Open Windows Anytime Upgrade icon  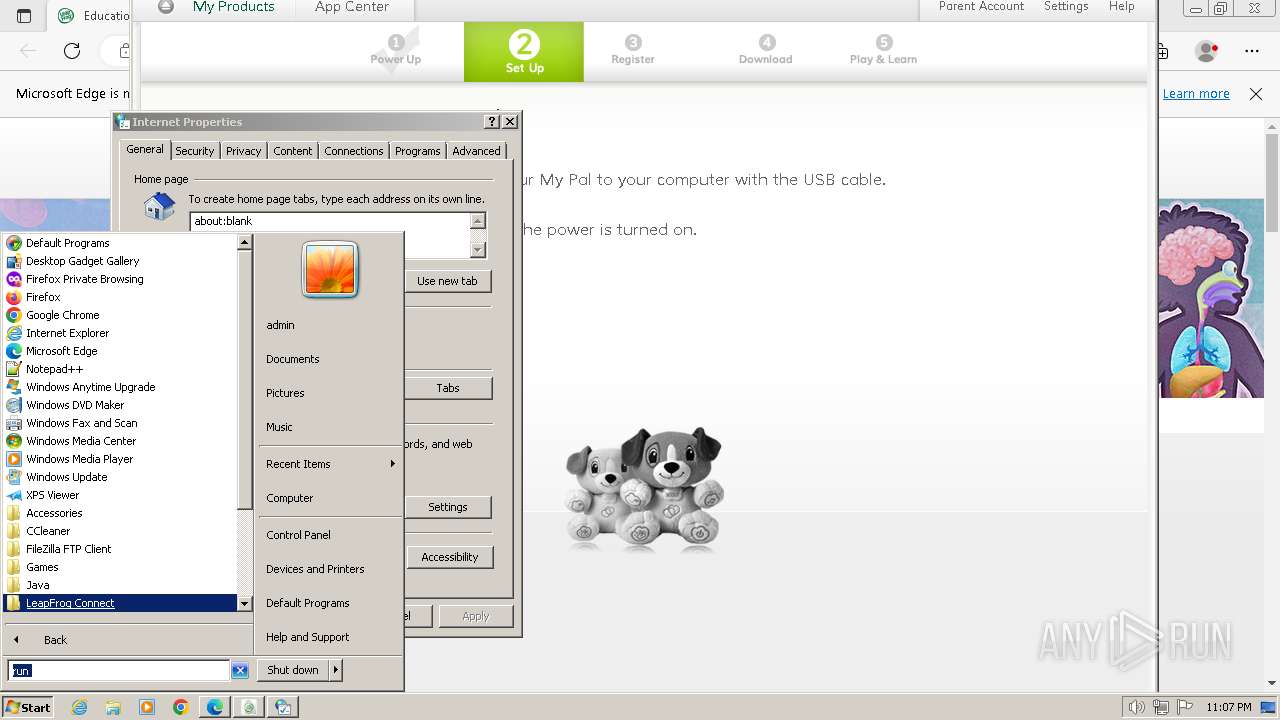pyautogui.click(x=14, y=387)
